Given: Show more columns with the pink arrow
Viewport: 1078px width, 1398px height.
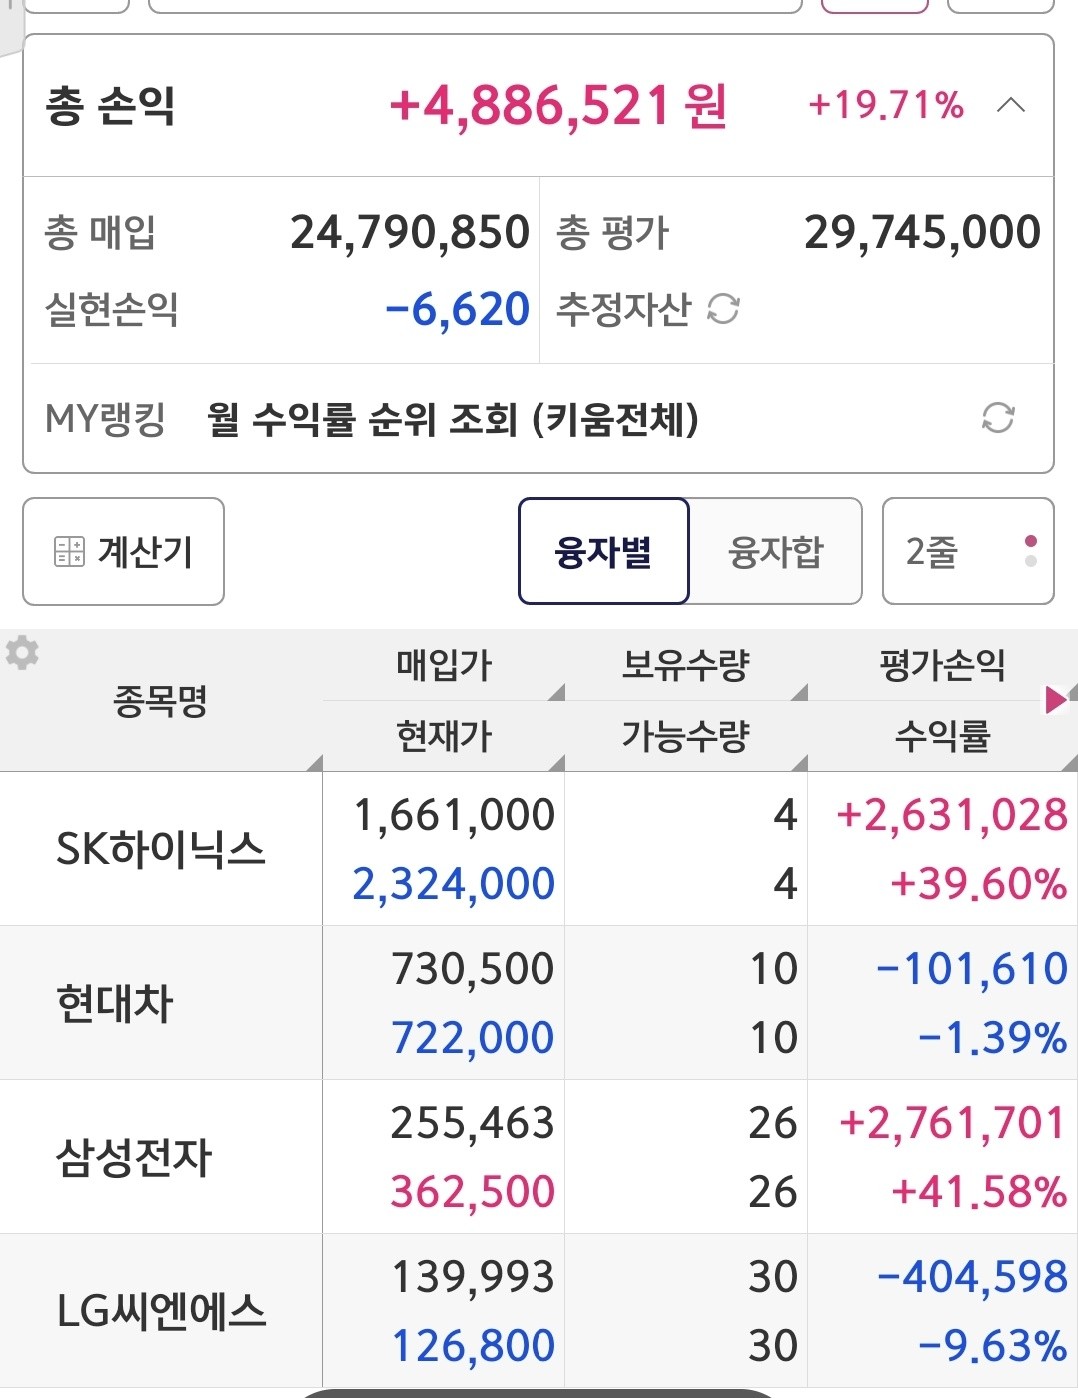Looking at the screenshot, I should point(1055,699).
